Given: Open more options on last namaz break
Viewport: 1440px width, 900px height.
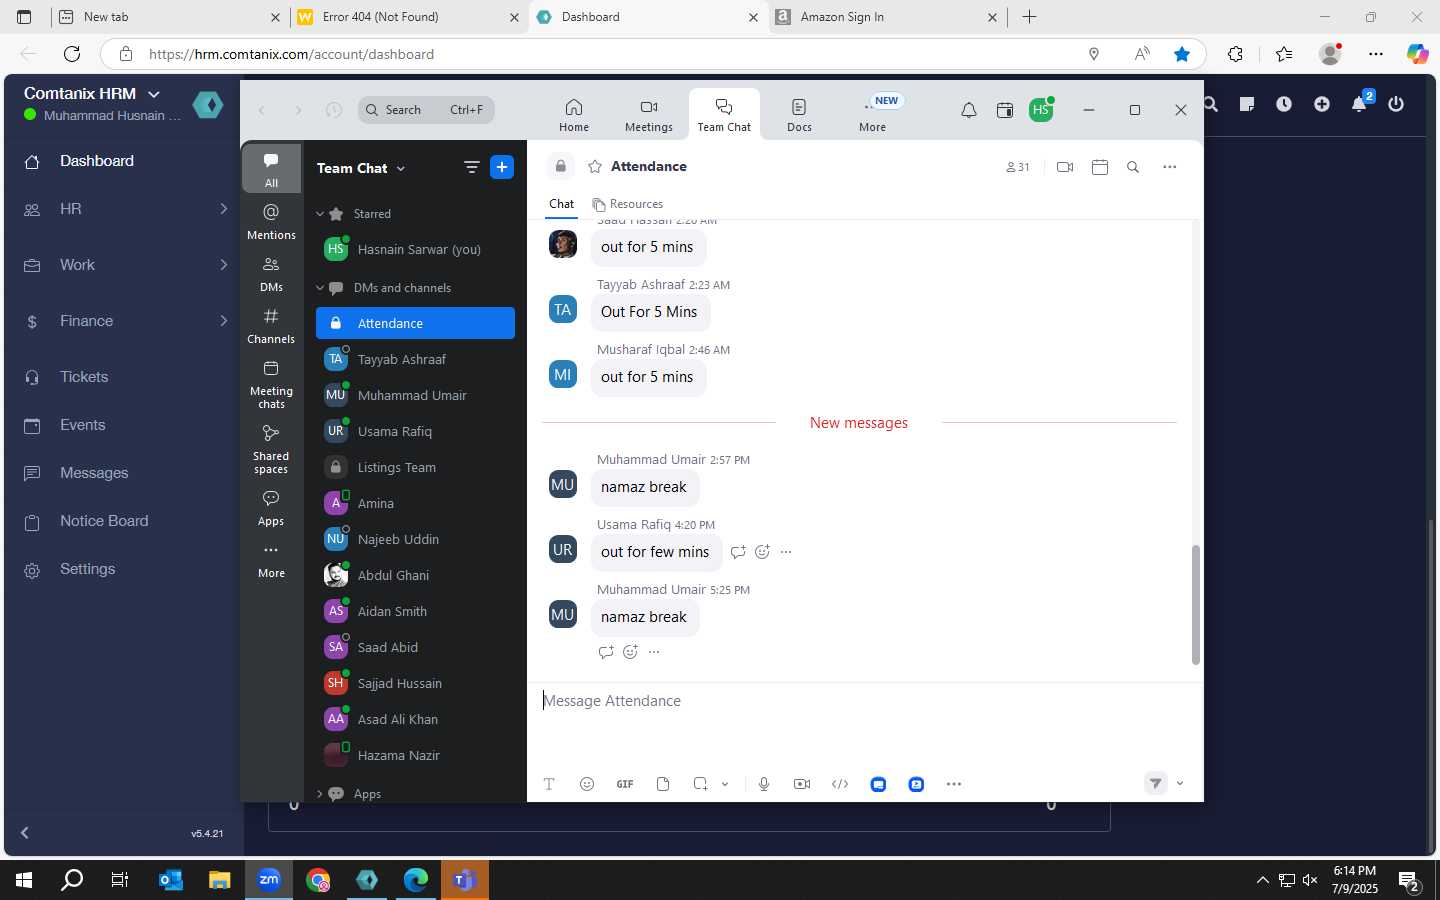Looking at the screenshot, I should coord(654,652).
